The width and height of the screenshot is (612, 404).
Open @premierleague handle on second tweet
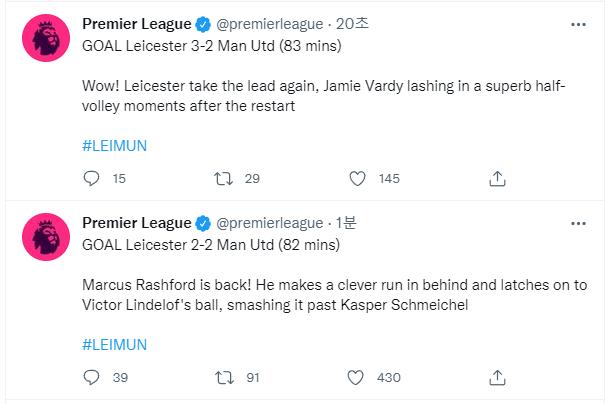(x=270, y=223)
